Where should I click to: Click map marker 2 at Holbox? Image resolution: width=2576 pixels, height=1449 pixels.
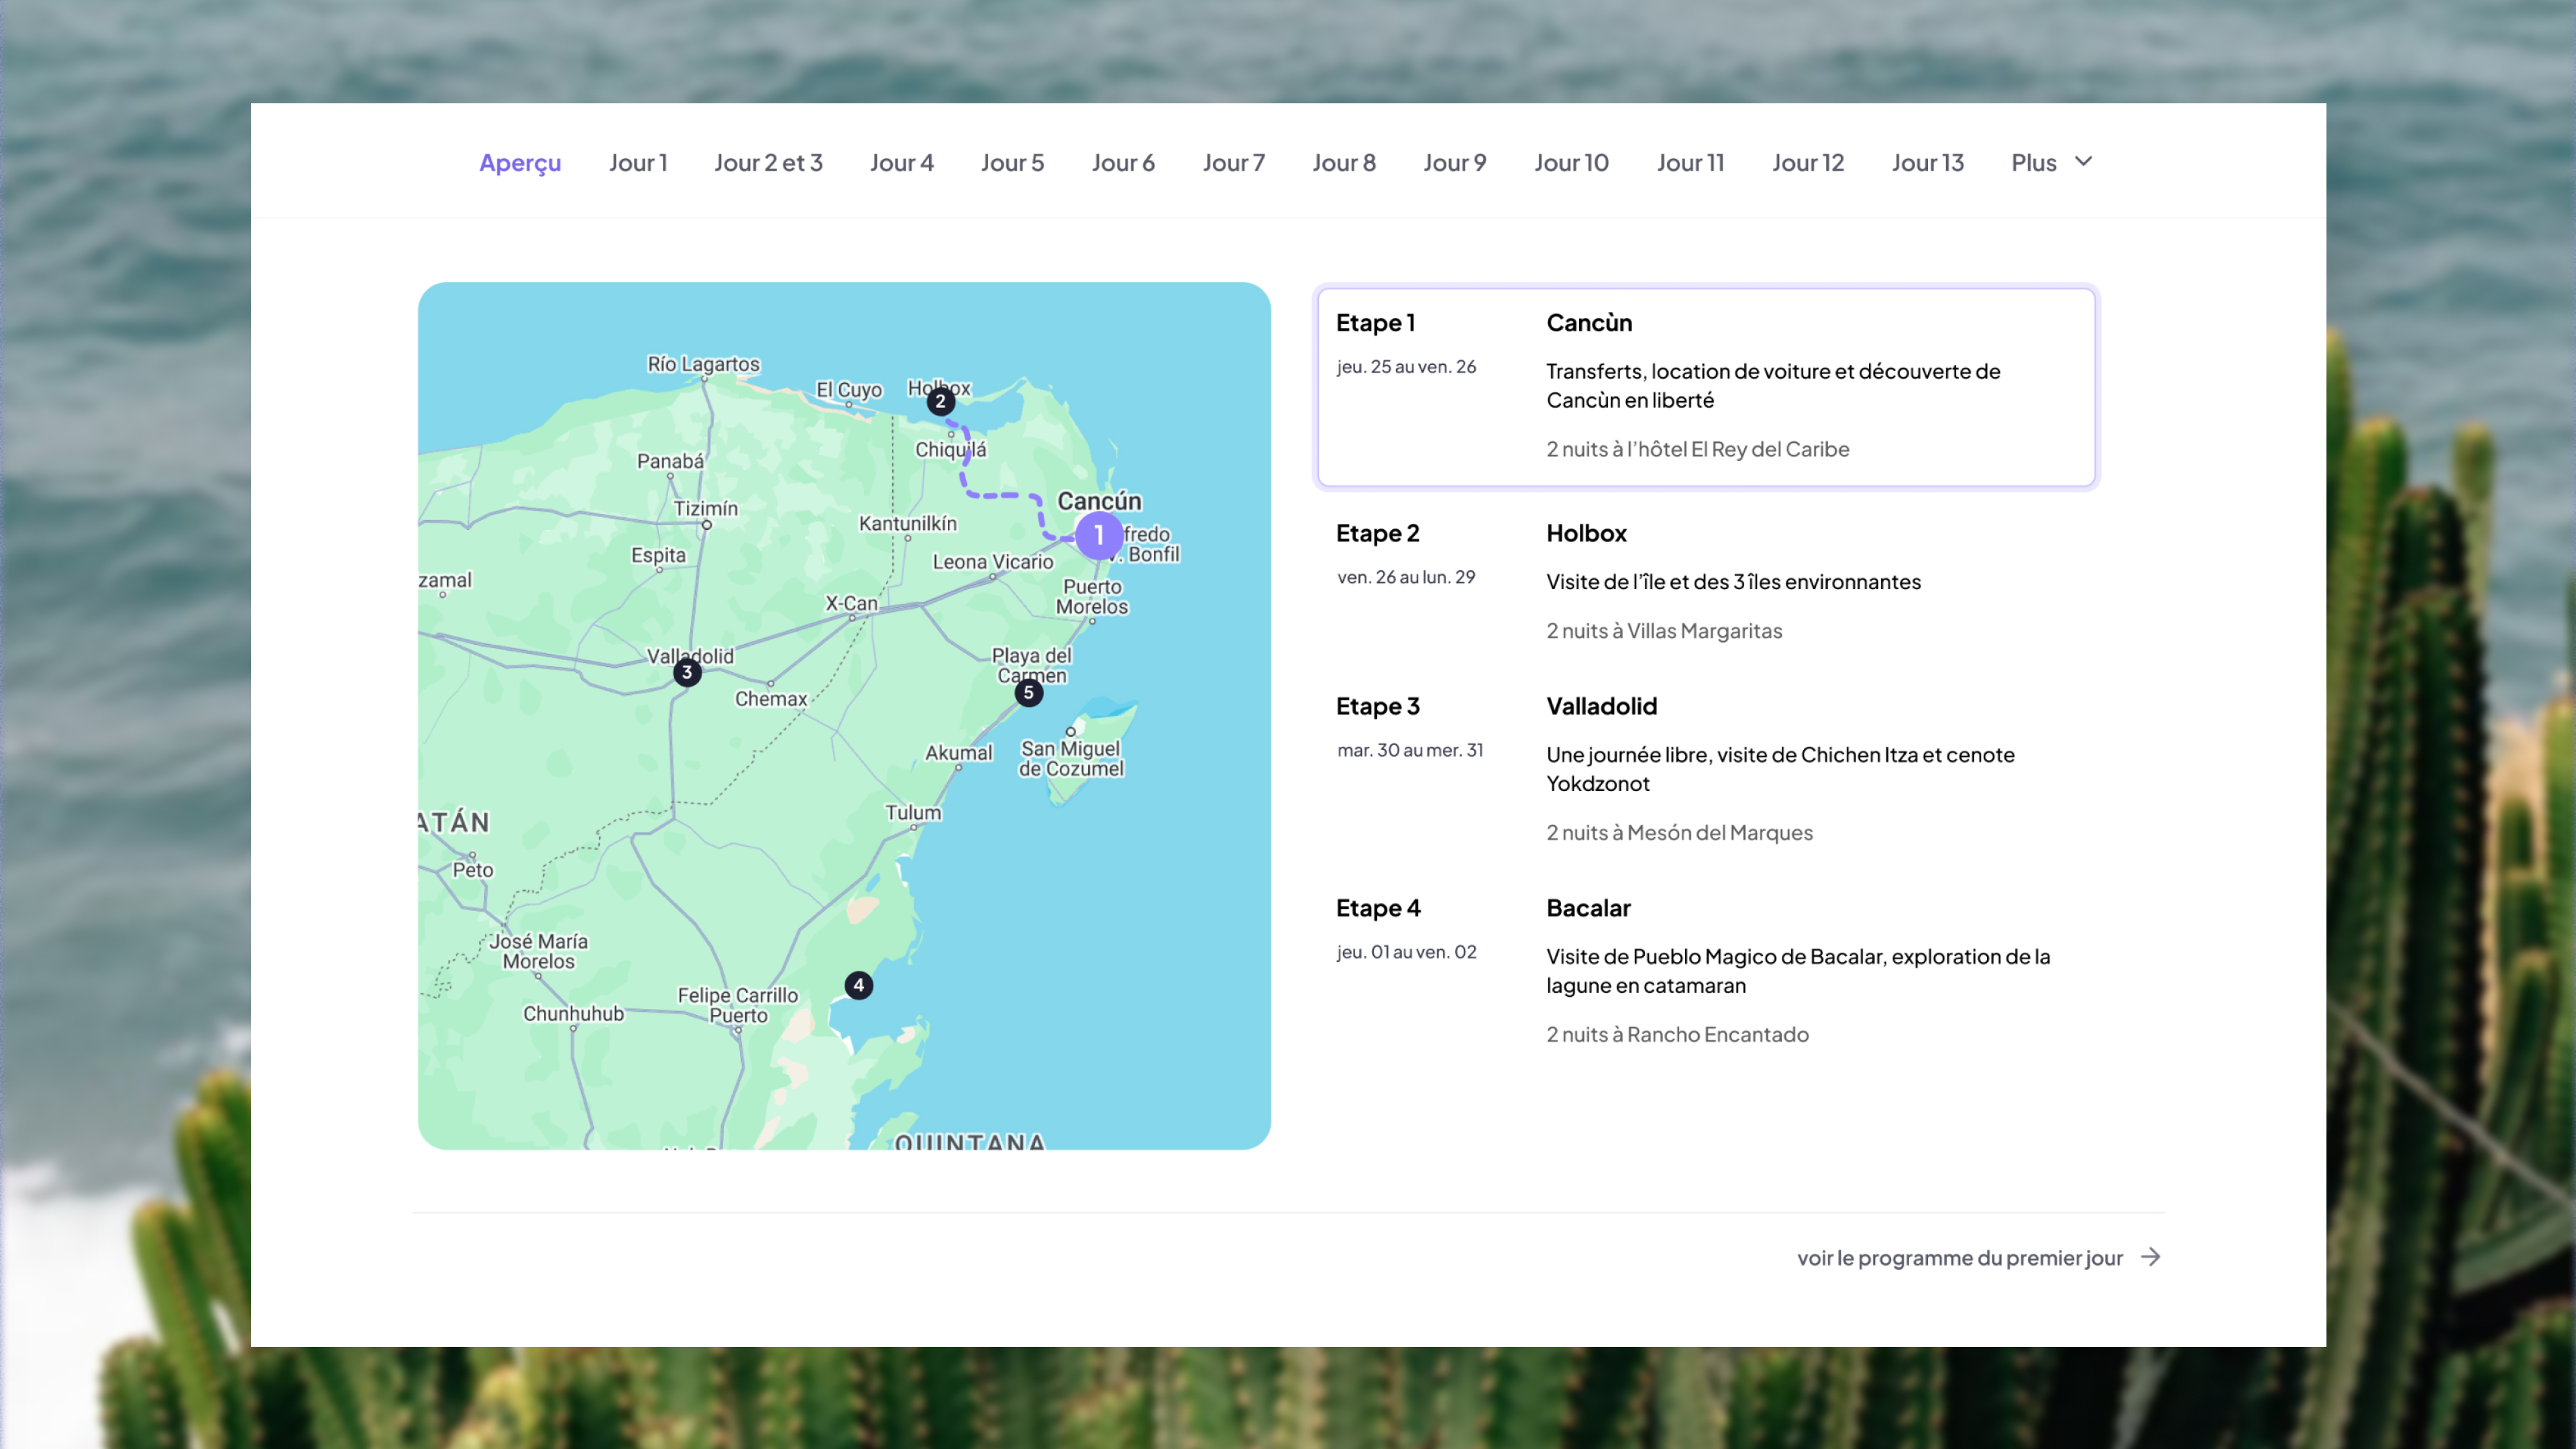pos(940,401)
